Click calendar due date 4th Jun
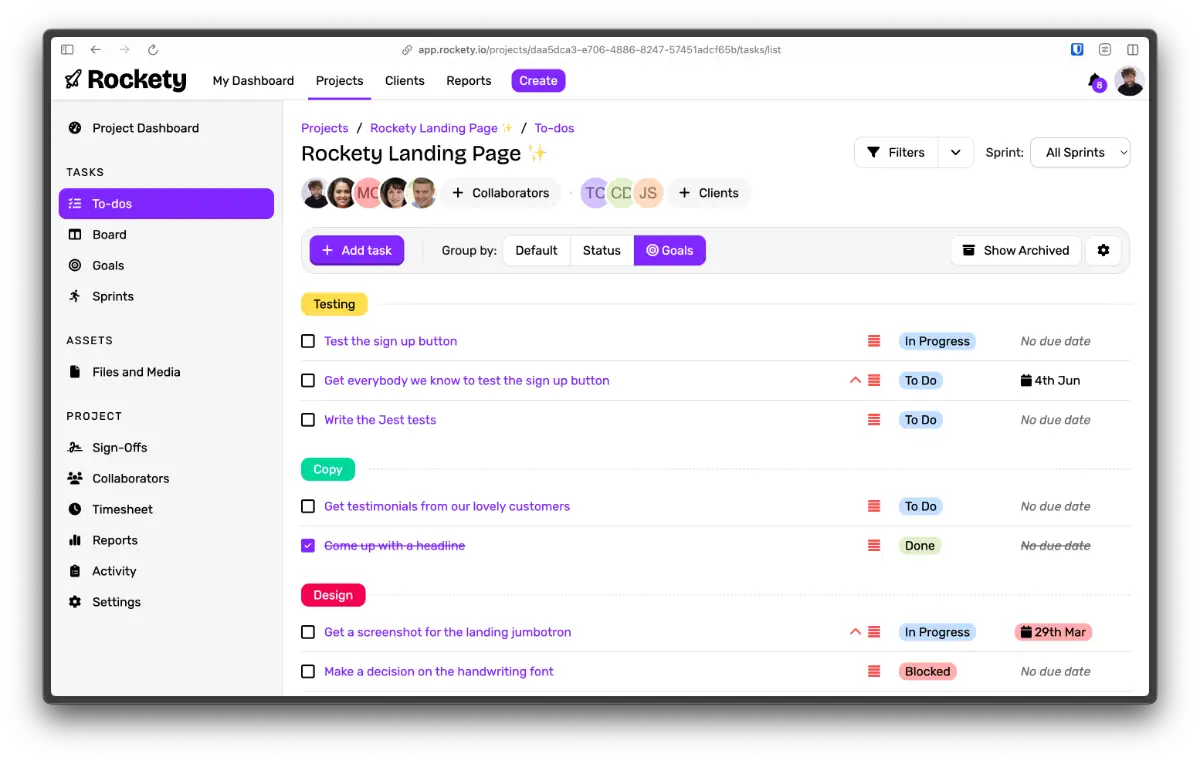 [1050, 380]
